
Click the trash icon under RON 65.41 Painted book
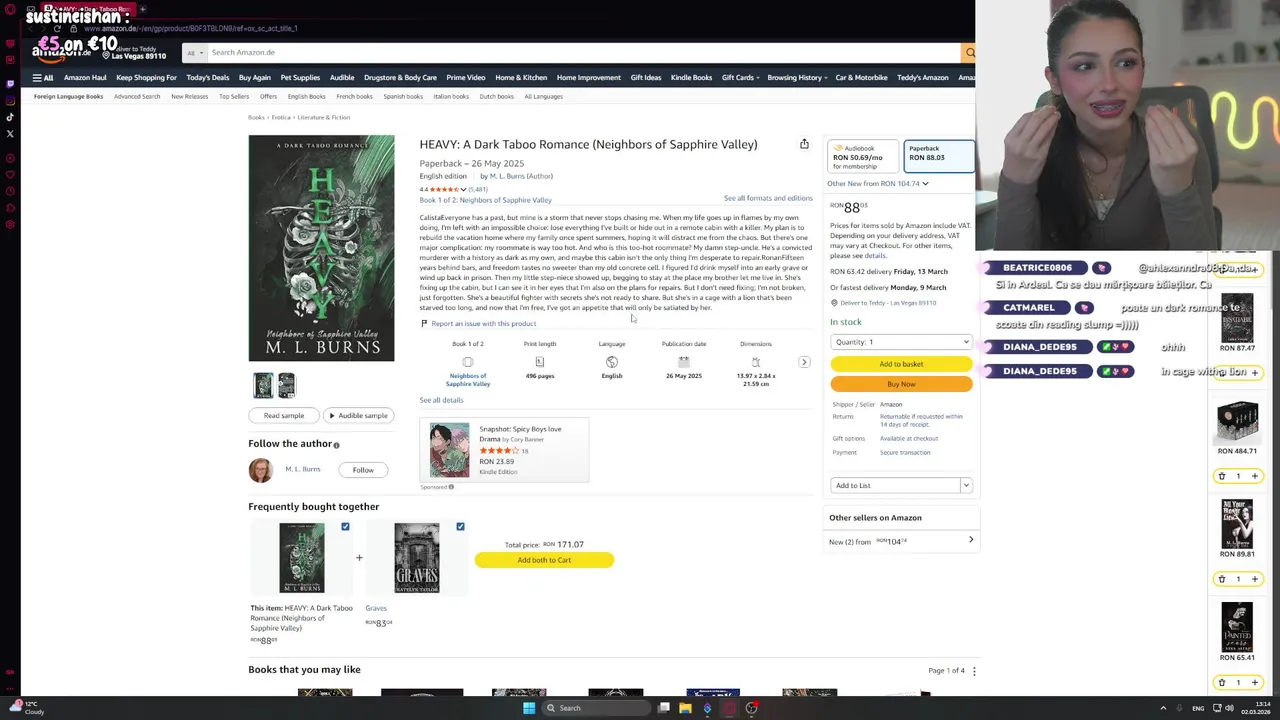pyautogui.click(x=1221, y=682)
